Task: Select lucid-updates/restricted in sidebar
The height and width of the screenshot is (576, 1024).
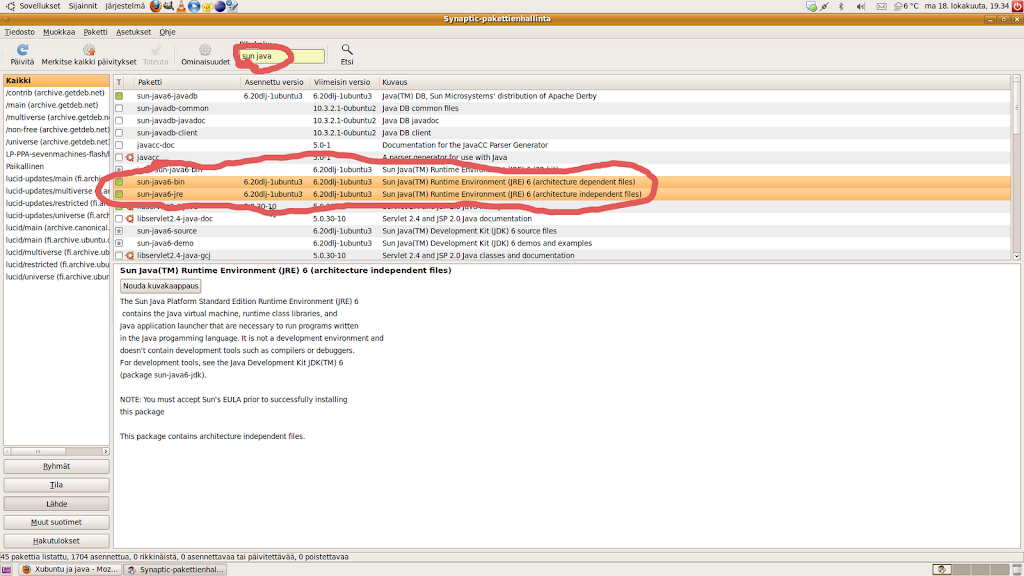Action: pyautogui.click(x=57, y=203)
